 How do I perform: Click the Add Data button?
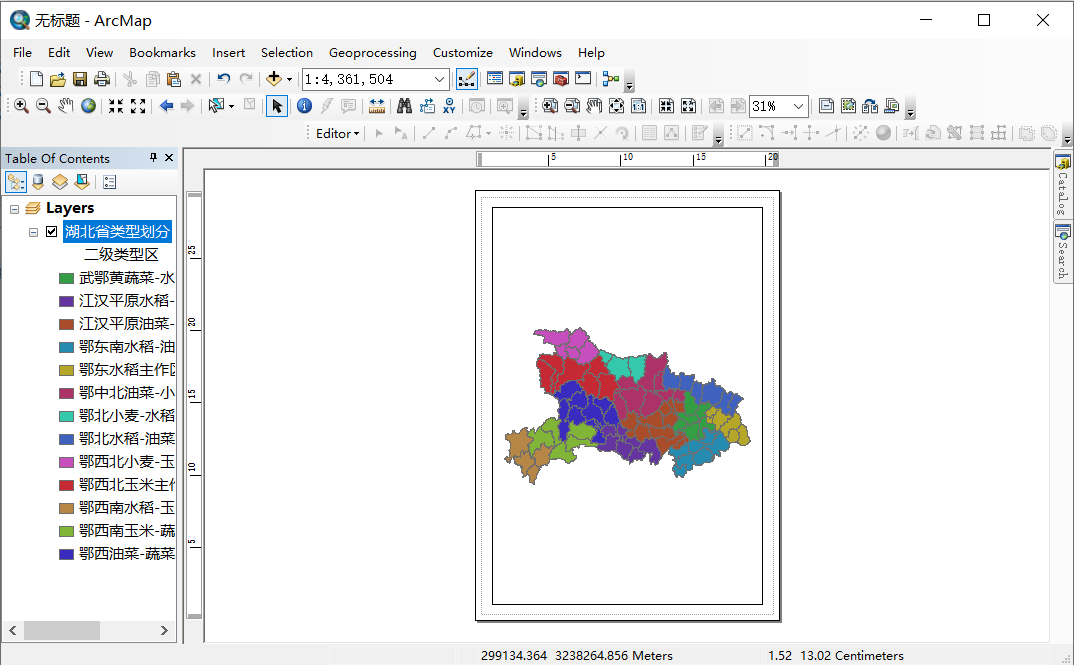pyautogui.click(x=274, y=79)
